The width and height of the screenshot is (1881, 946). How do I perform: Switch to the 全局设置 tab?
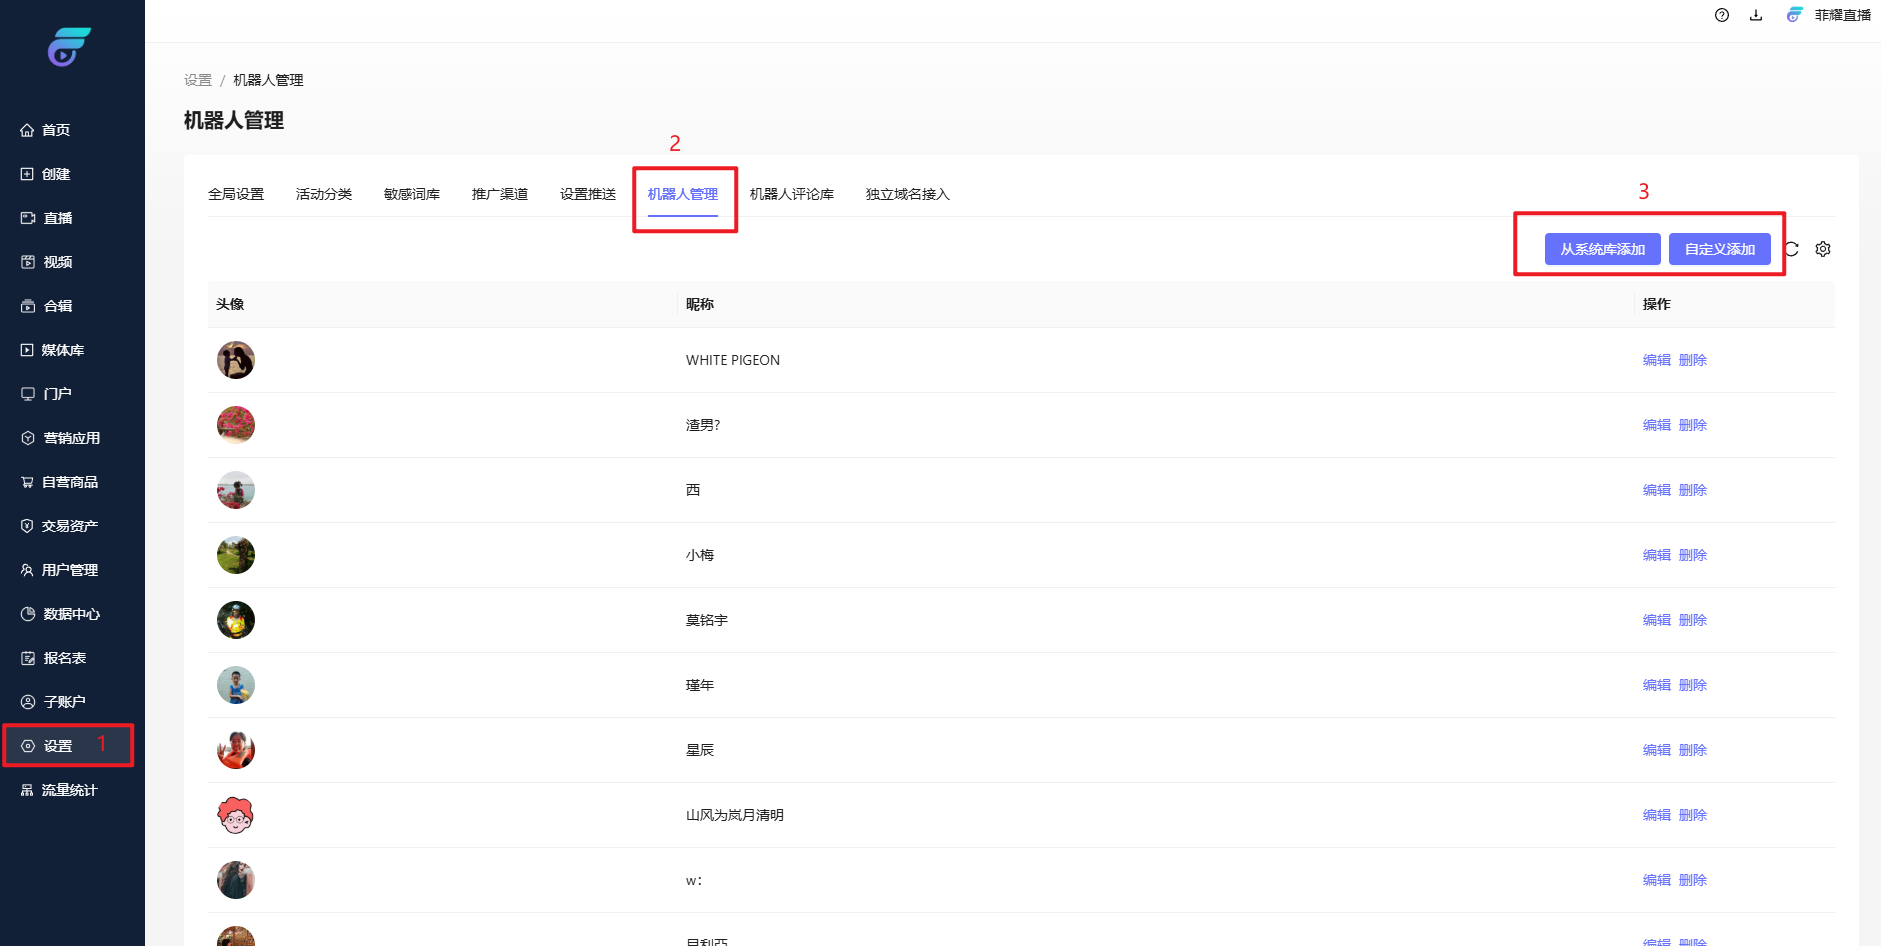click(x=236, y=194)
